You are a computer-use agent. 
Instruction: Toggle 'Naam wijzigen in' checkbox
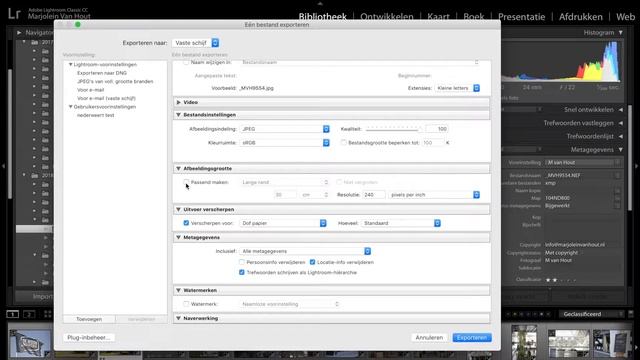186,62
